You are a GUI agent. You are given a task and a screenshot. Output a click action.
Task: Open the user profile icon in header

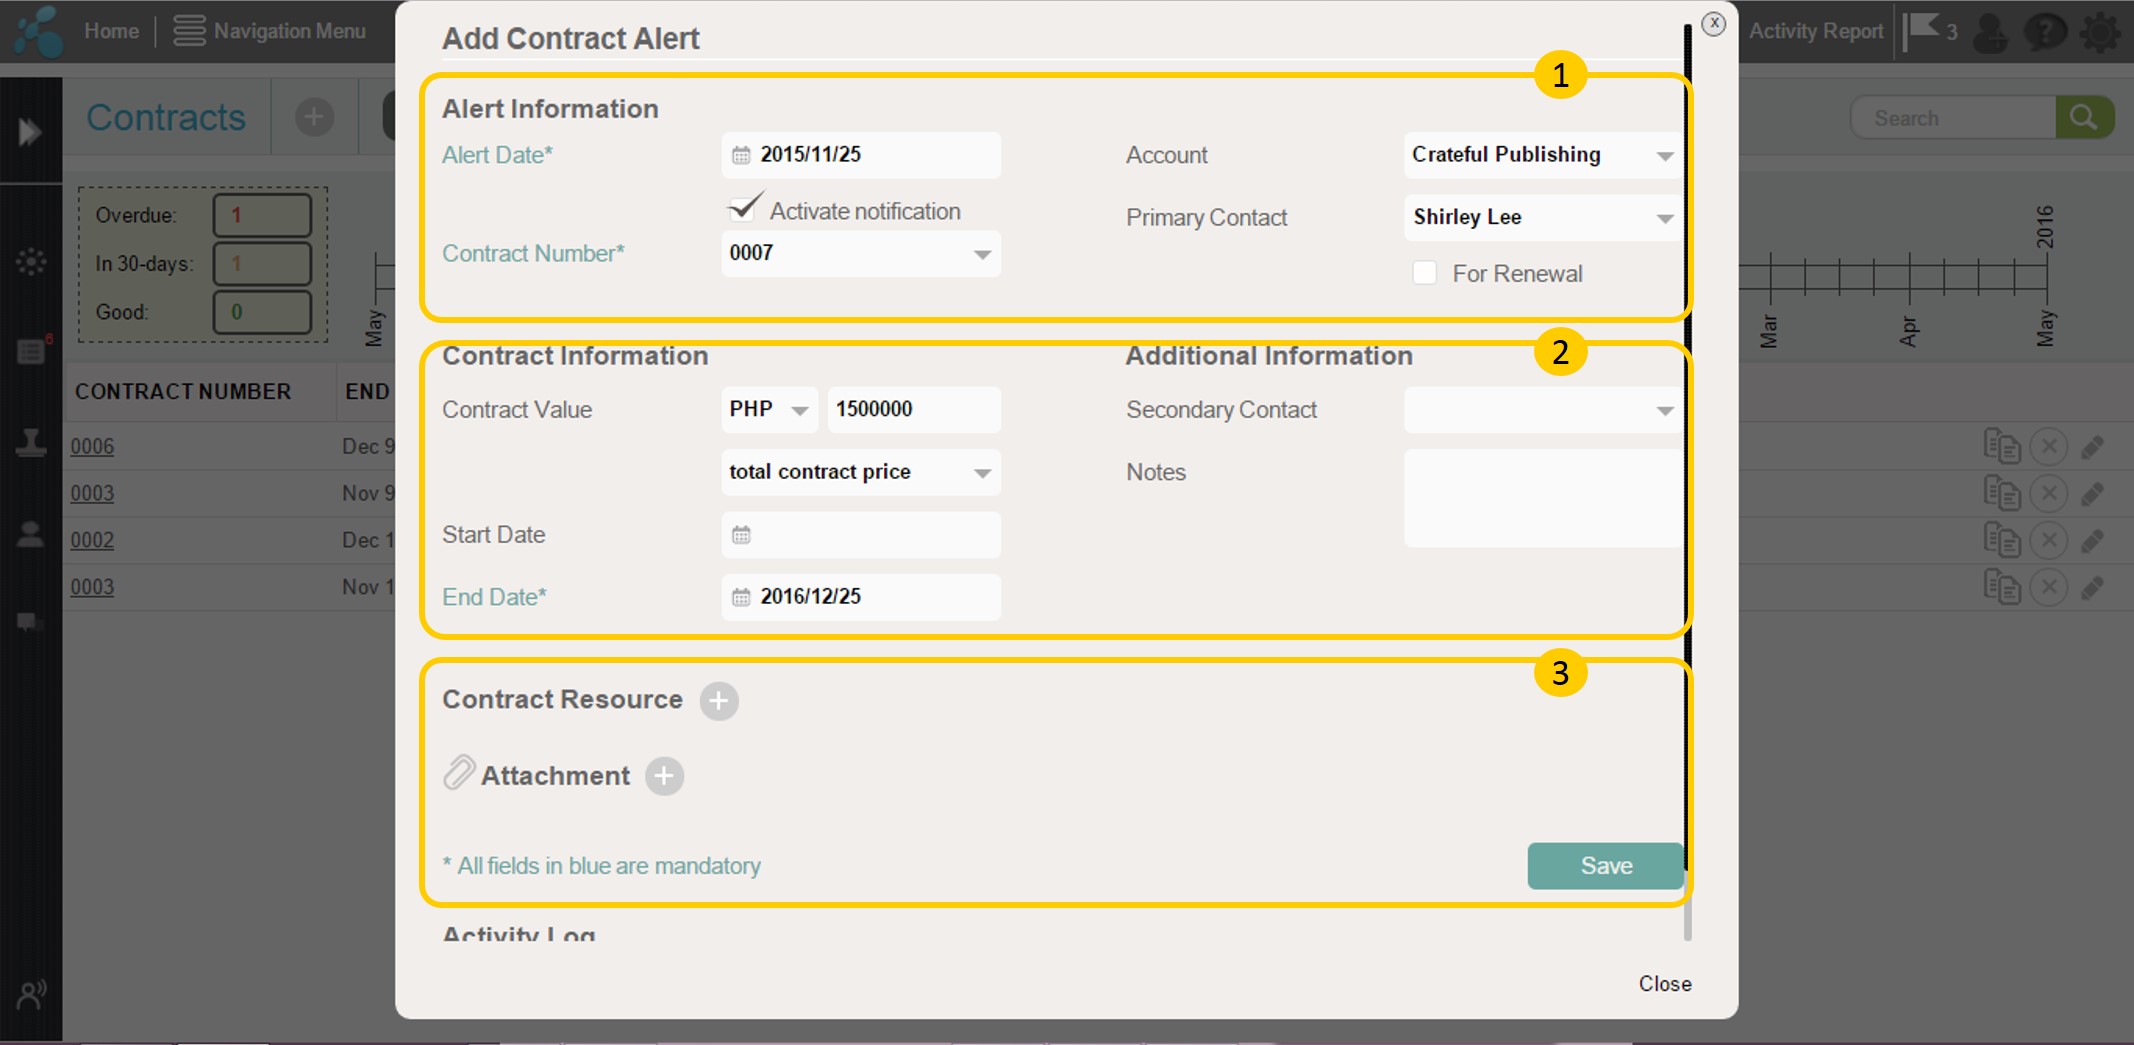pos(1991,32)
